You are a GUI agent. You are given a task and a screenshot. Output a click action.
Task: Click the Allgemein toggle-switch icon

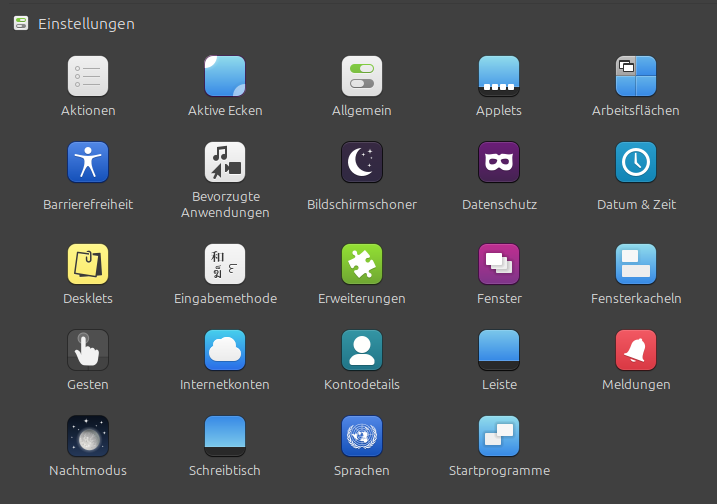[362, 76]
